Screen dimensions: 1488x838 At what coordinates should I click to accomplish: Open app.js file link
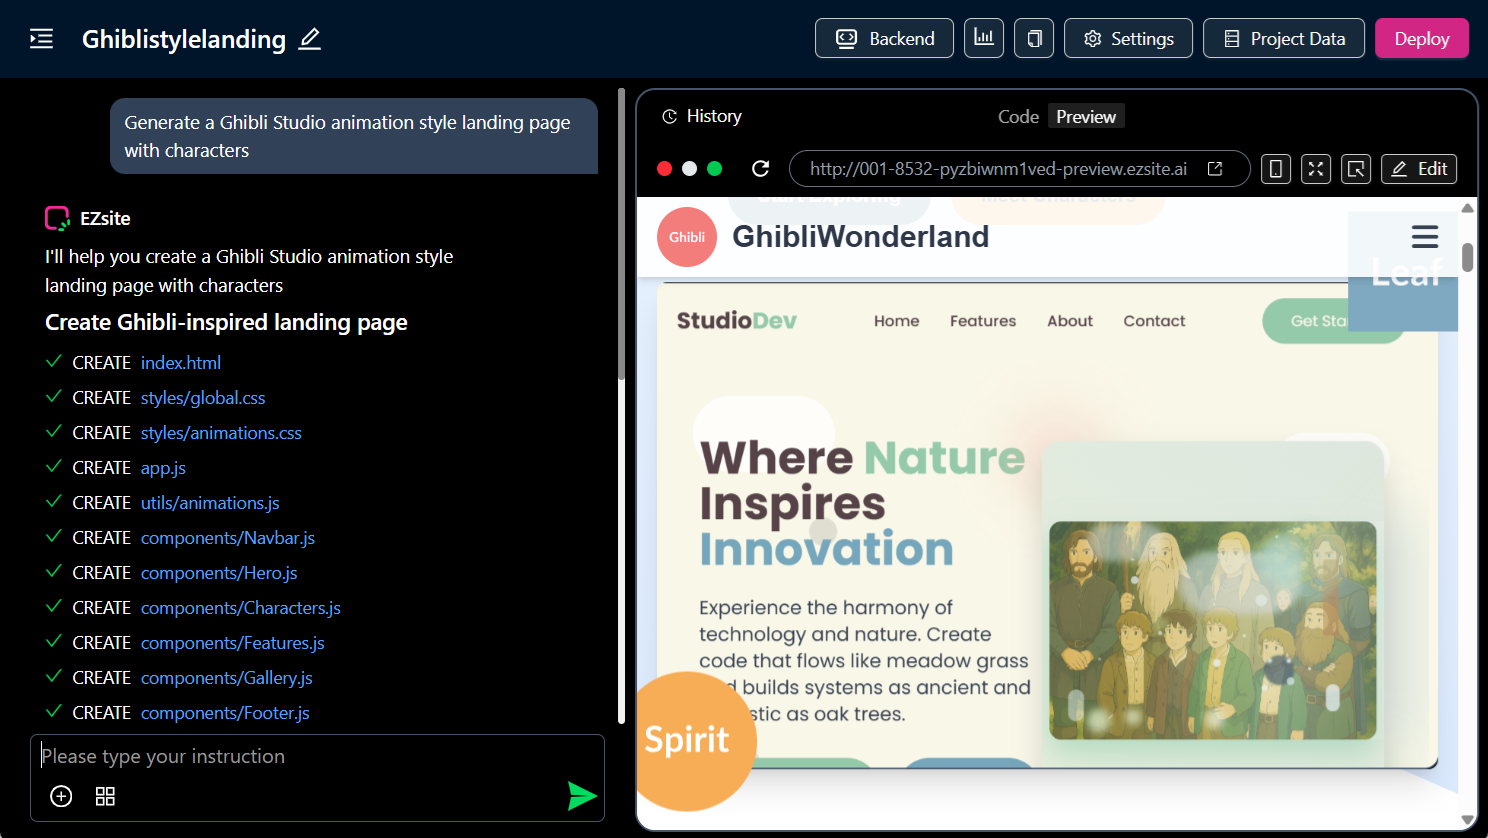pos(163,468)
